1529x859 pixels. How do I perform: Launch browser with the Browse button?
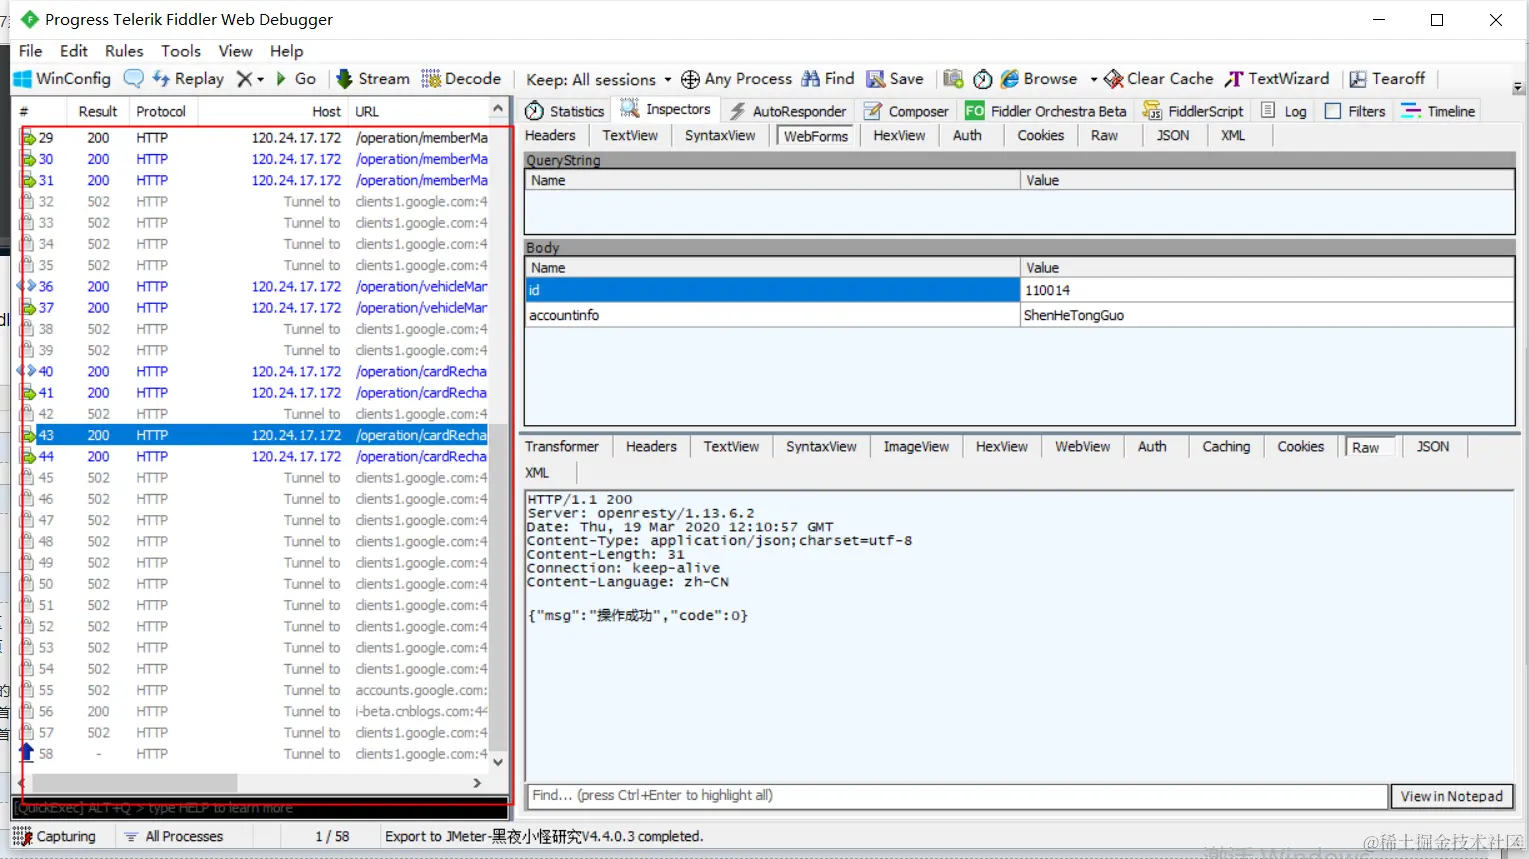(1040, 79)
